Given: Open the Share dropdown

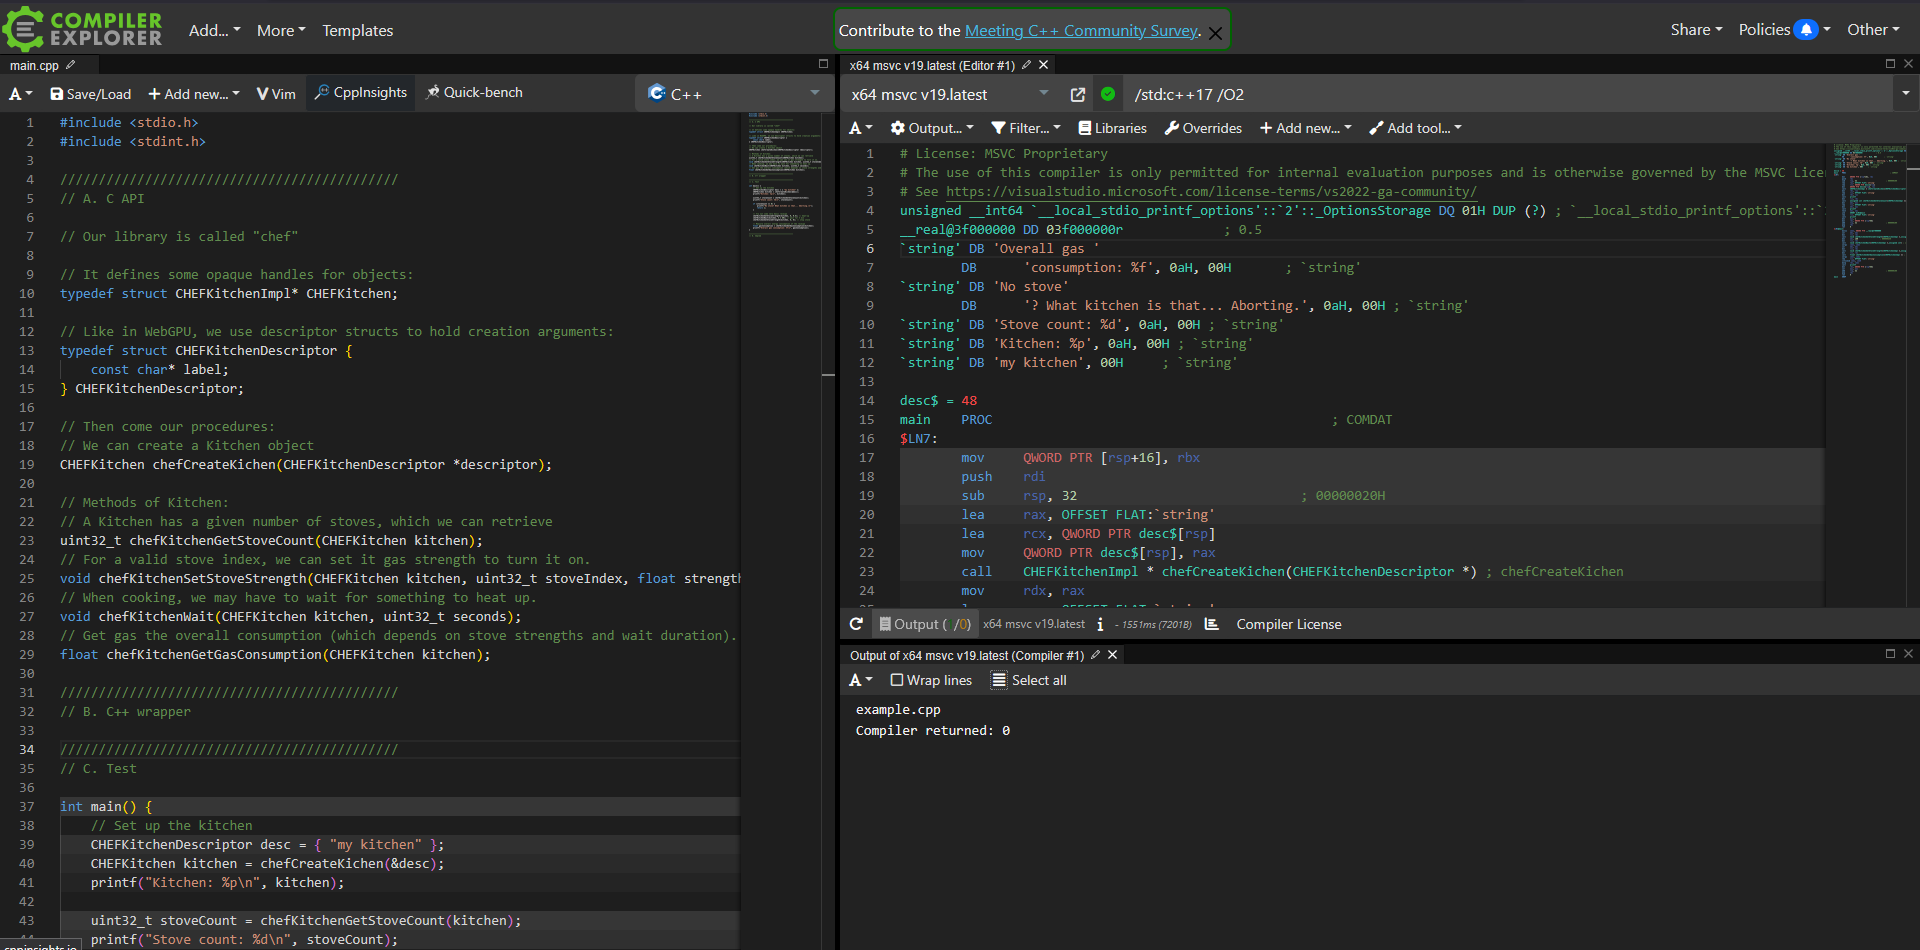Looking at the screenshot, I should 1696,29.
